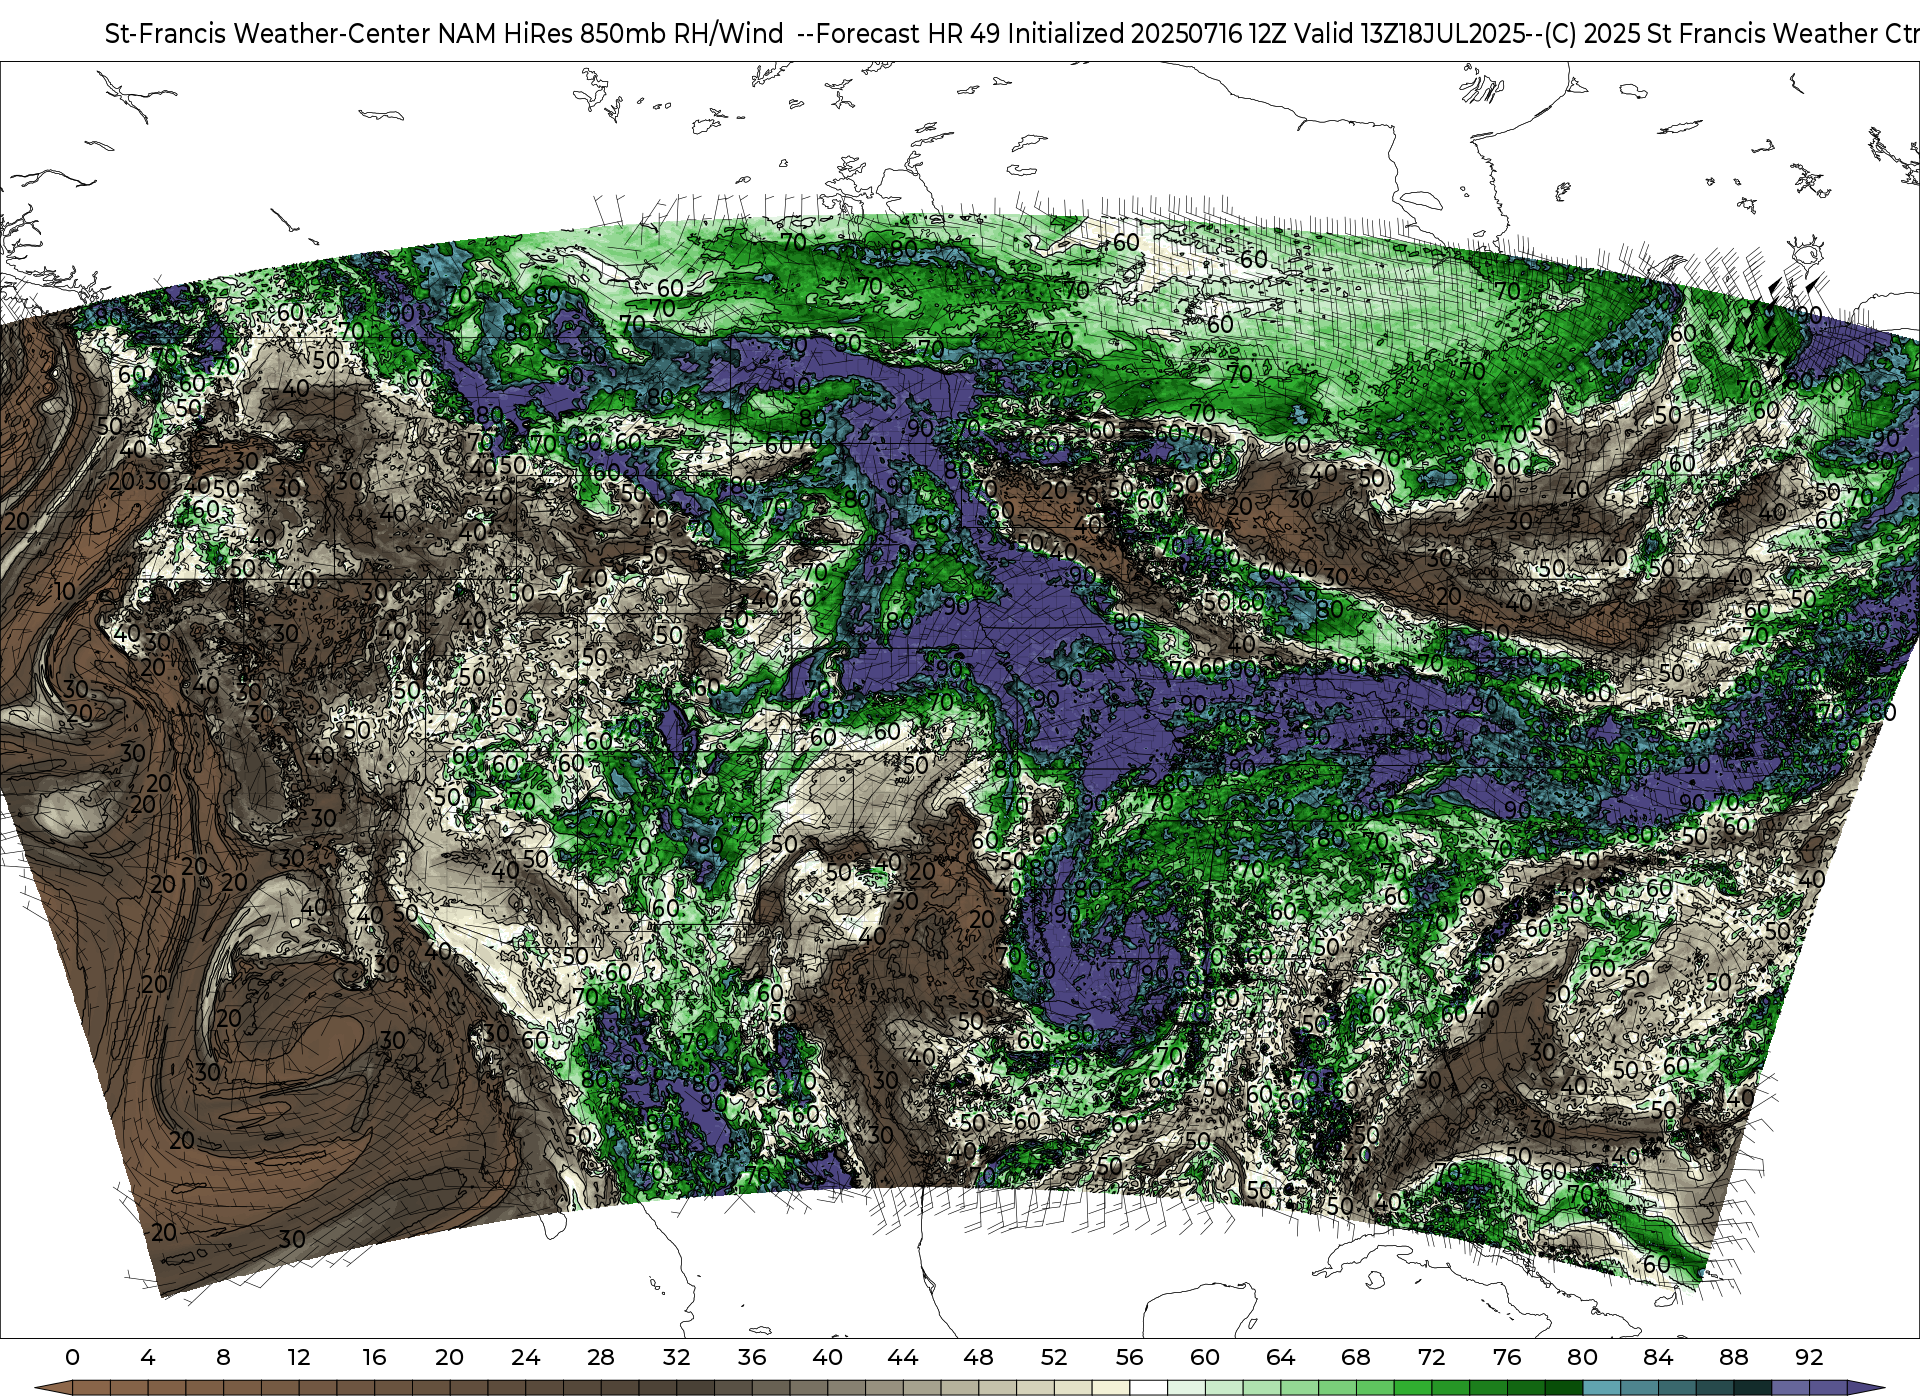
Task: Click the '84' colorbar tick label
Action: [x=1658, y=1358]
